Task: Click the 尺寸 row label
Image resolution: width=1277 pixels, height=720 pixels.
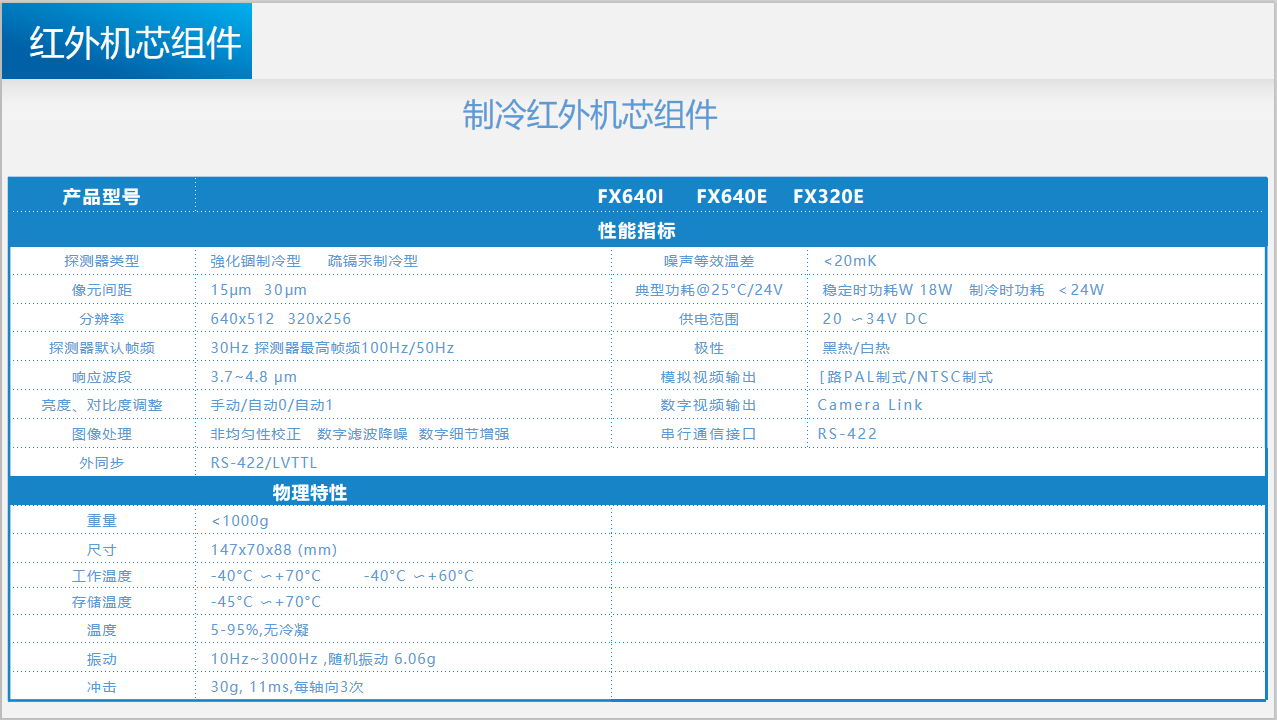Action: [x=102, y=550]
